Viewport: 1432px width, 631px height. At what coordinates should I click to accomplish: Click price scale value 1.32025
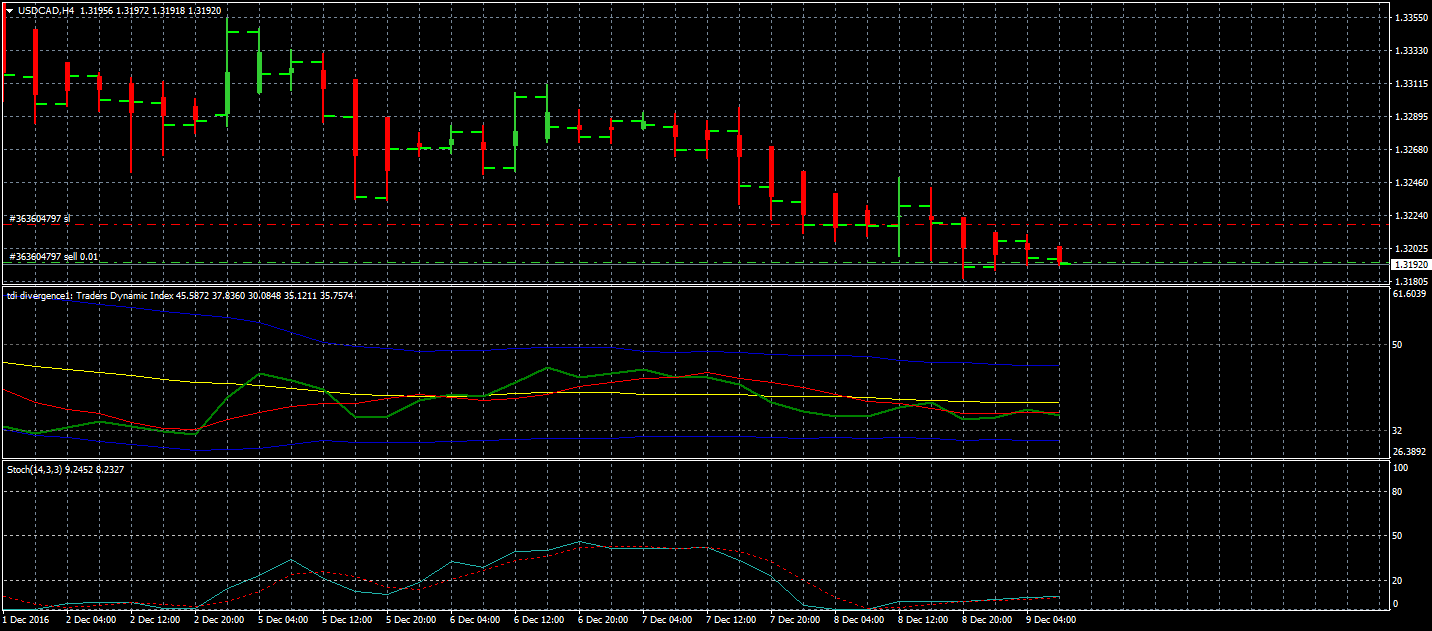[1412, 249]
